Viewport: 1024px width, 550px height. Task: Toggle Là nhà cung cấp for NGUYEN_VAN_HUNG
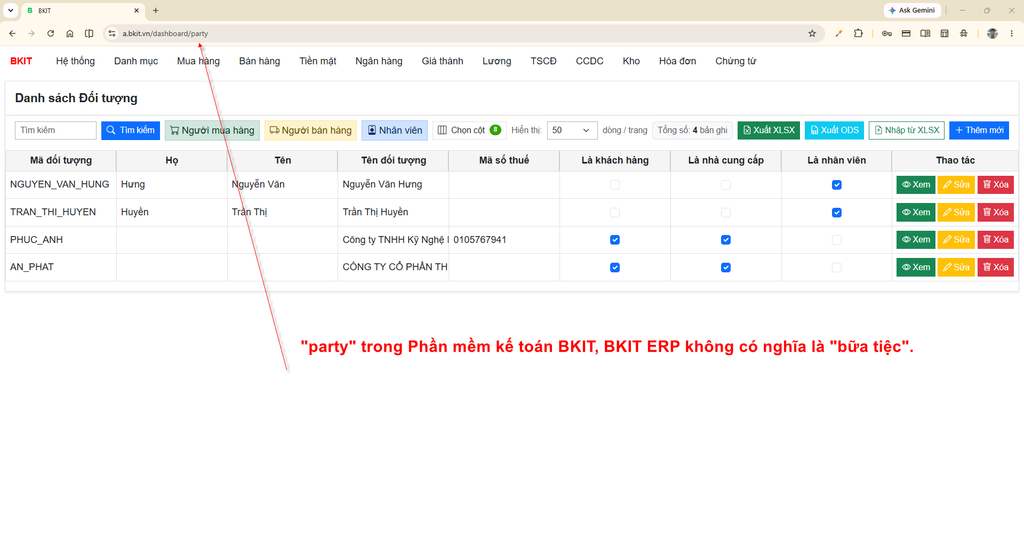[x=726, y=185]
